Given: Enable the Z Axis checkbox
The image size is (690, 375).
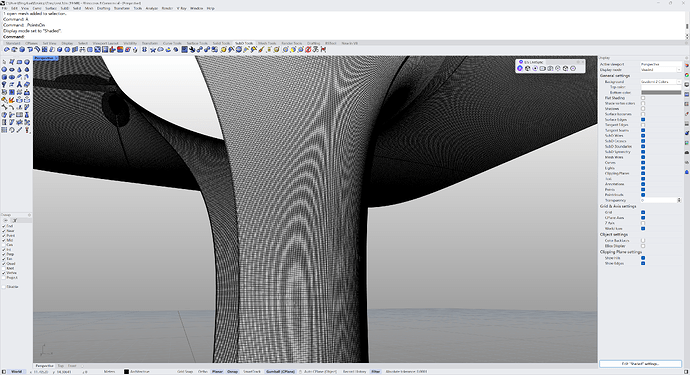Looking at the screenshot, I should click(x=643, y=223).
